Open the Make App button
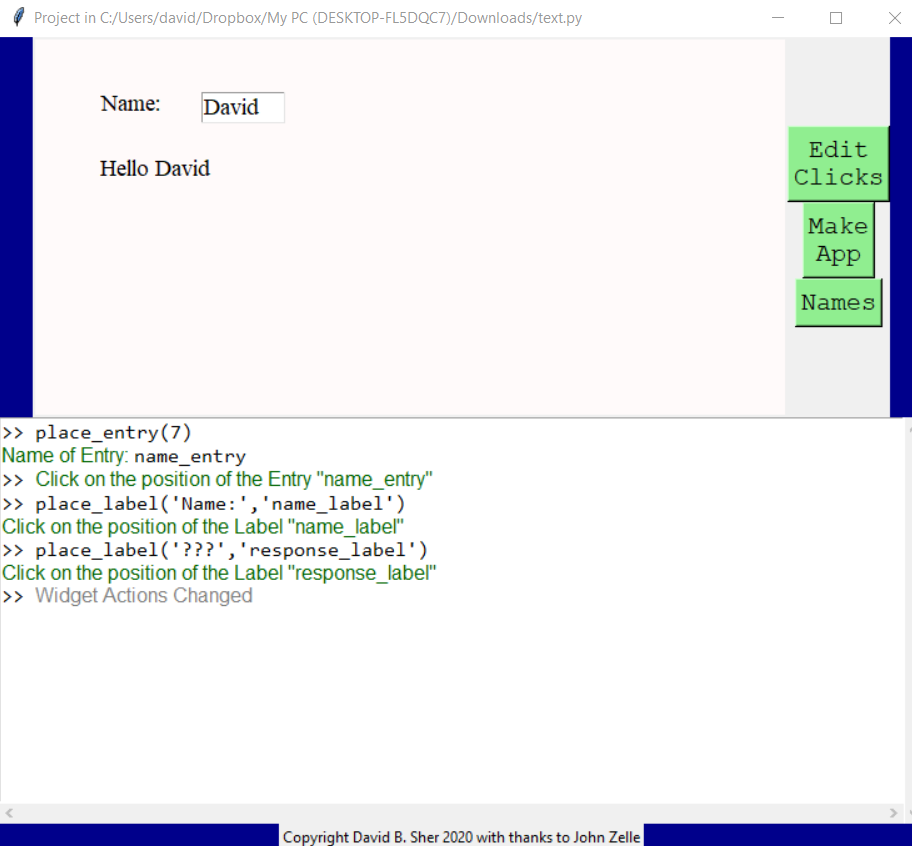 click(x=838, y=240)
